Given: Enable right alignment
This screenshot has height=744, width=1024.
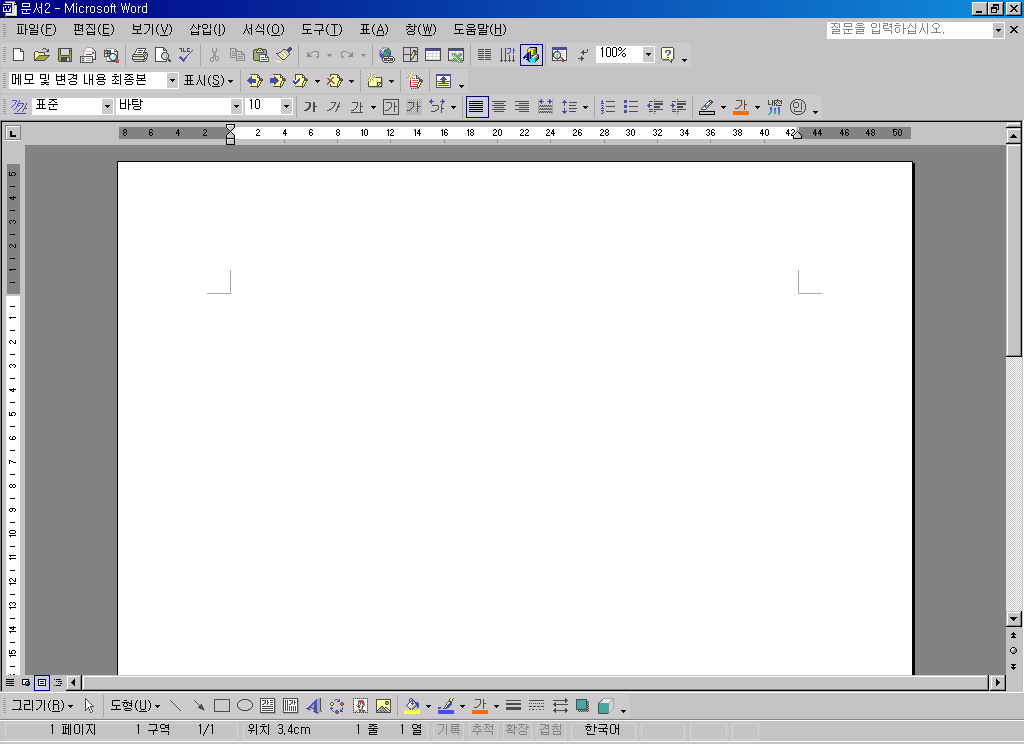Looking at the screenshot, I should pyautogui.click(x=522, y=106).
